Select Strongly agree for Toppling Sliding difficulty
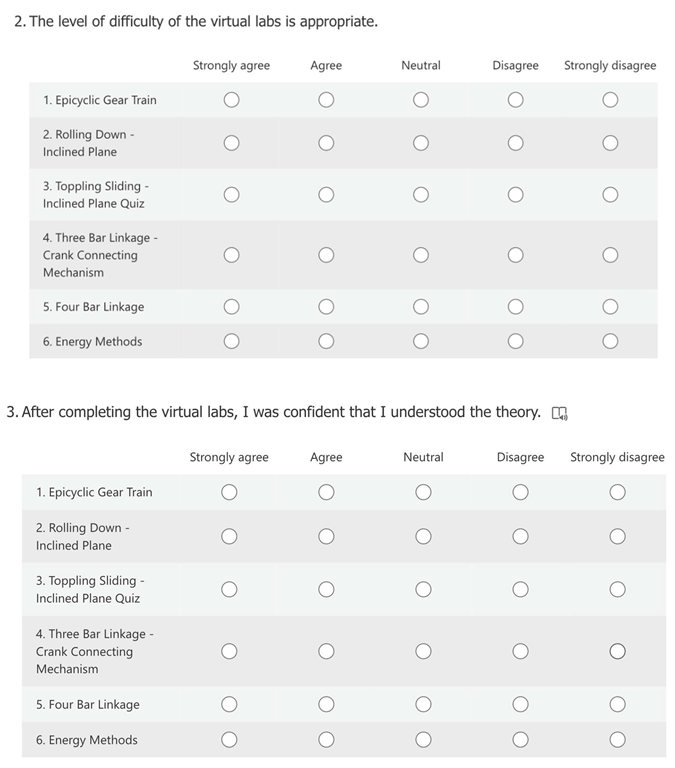The height and width of the screenshot is (768, 675). (231, 194)
